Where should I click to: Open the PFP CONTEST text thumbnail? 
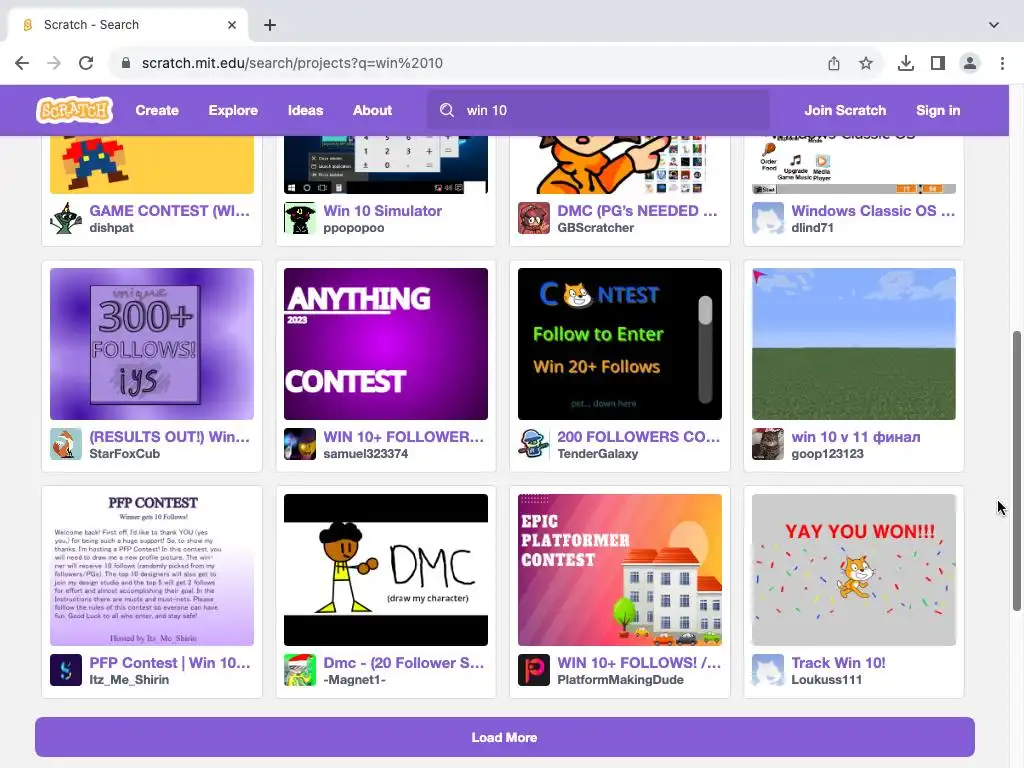point(152,570)
